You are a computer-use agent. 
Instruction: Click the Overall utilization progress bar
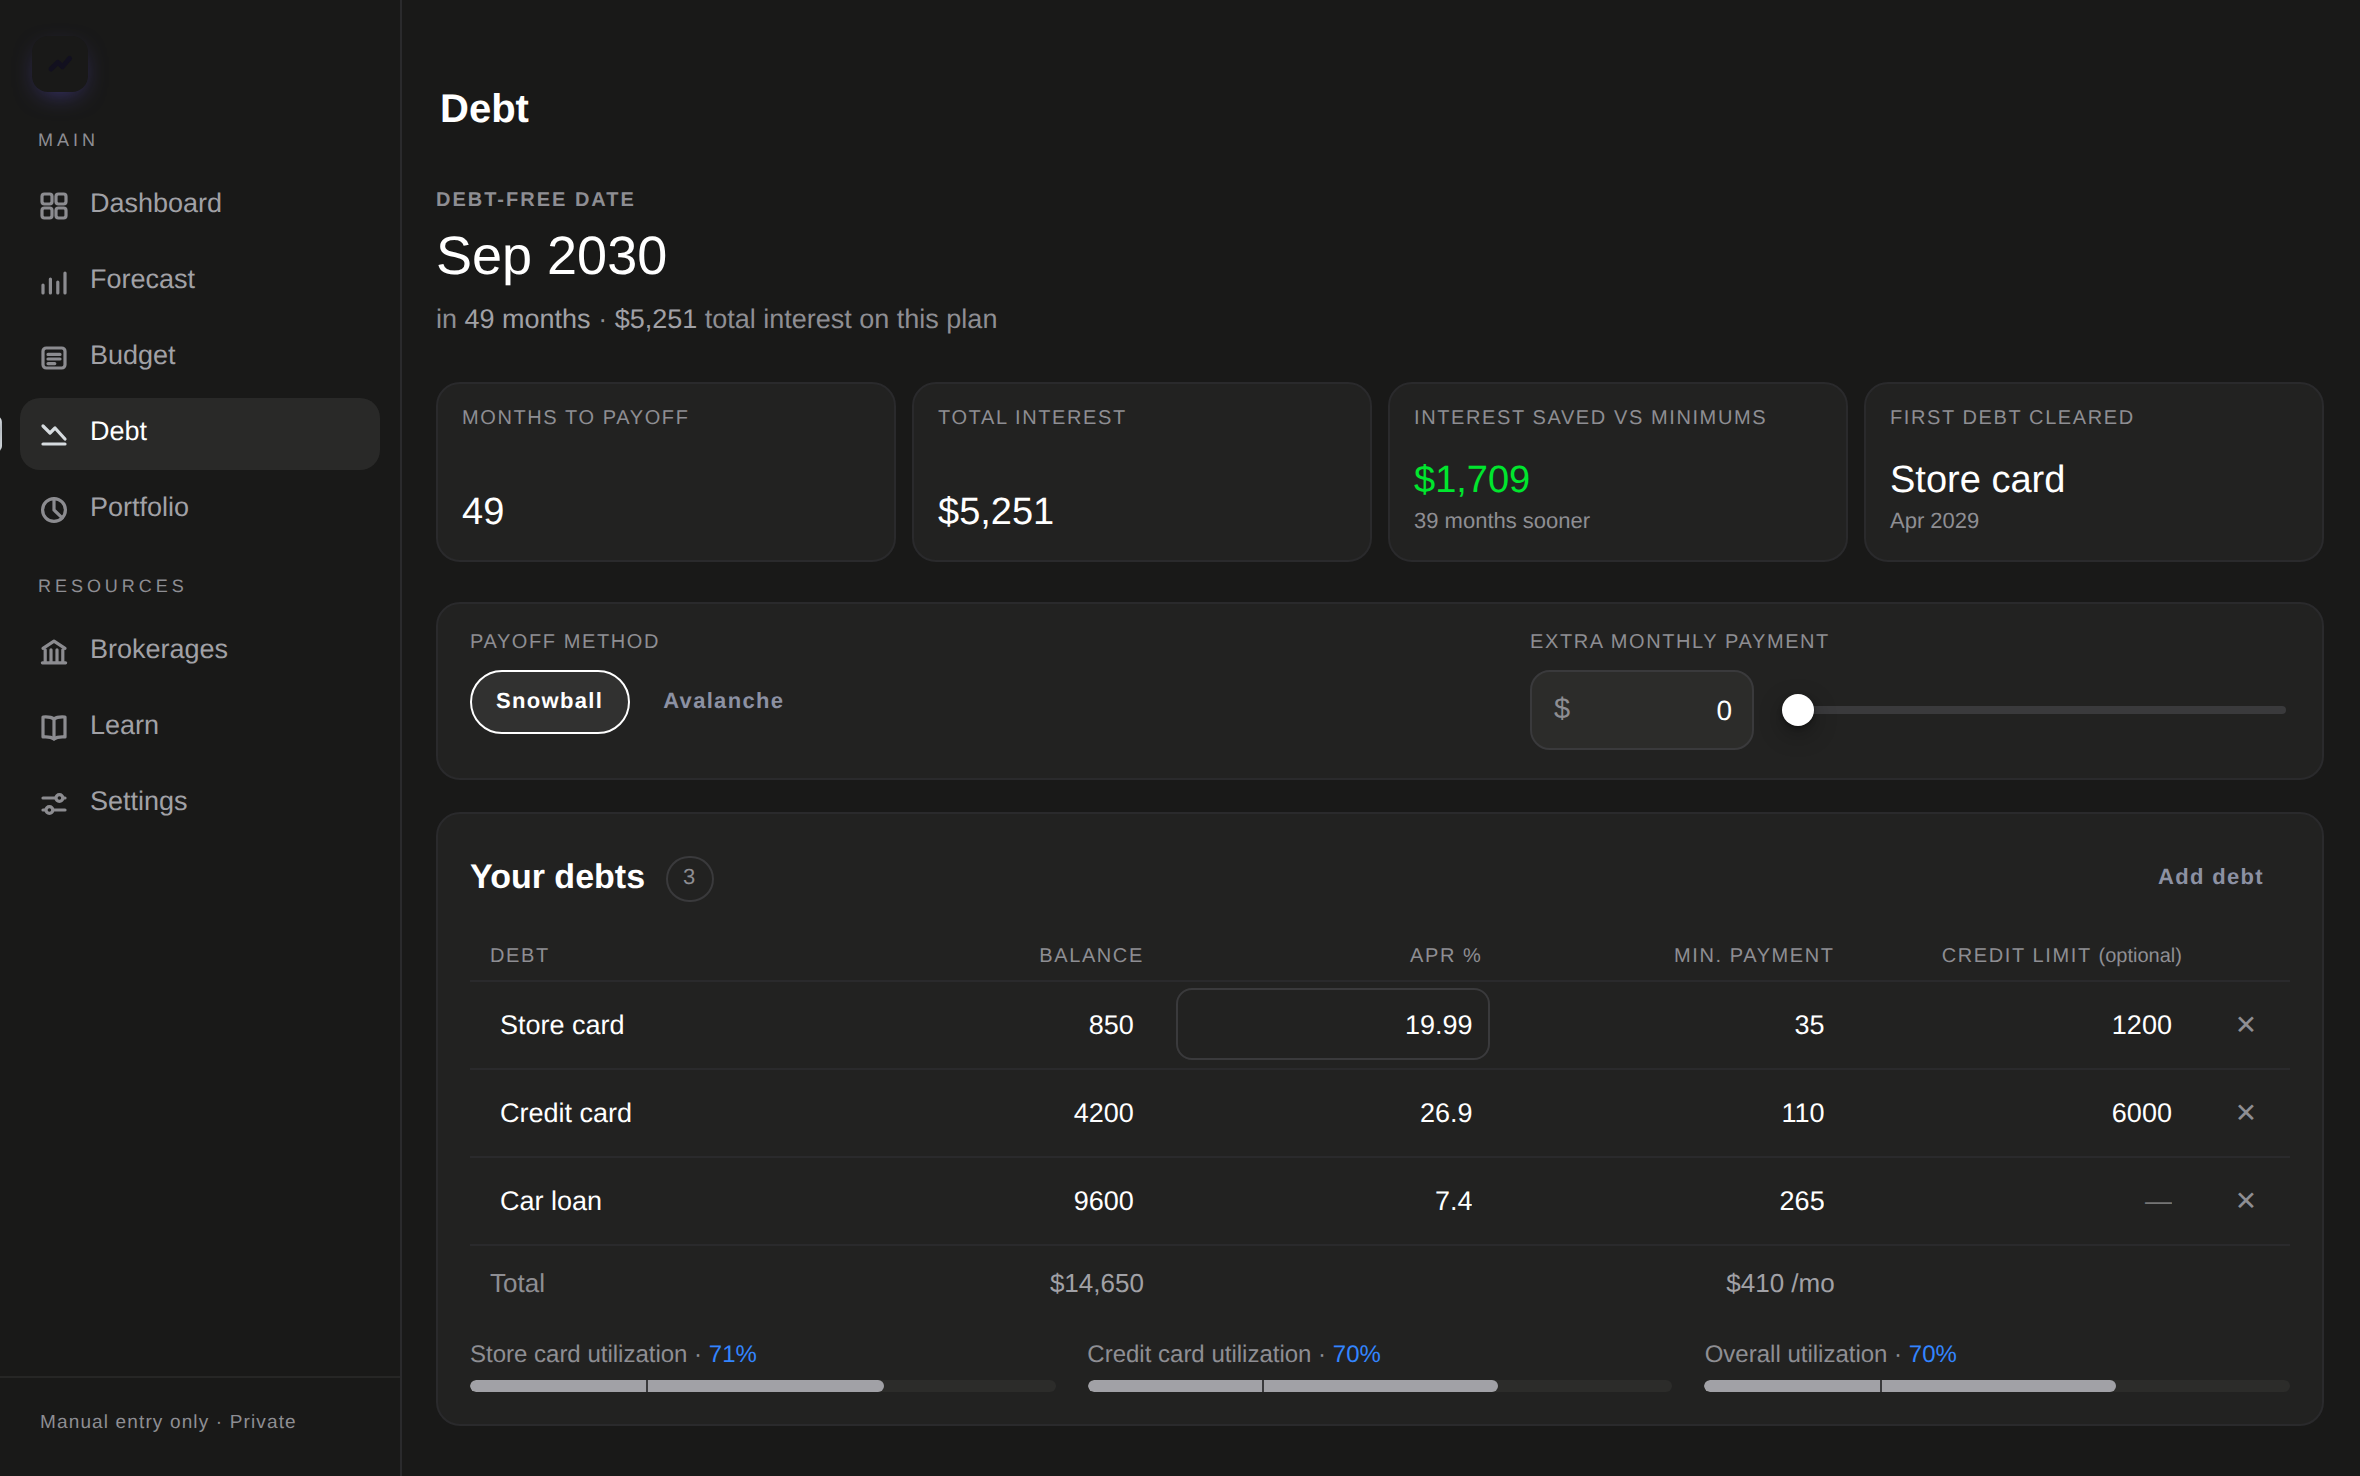[1997, 1386]
